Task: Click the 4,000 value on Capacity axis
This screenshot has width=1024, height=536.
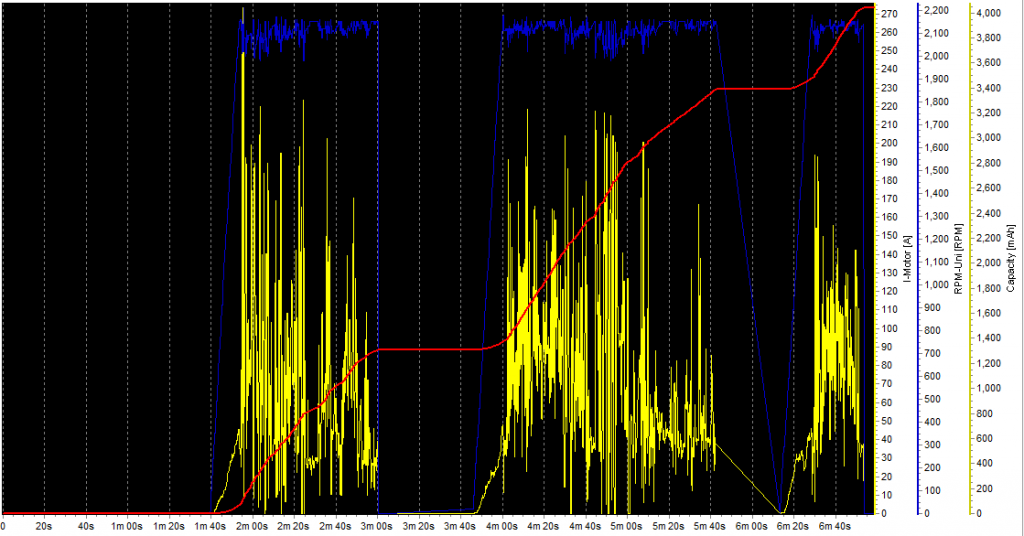Action: tap(989, 13)
